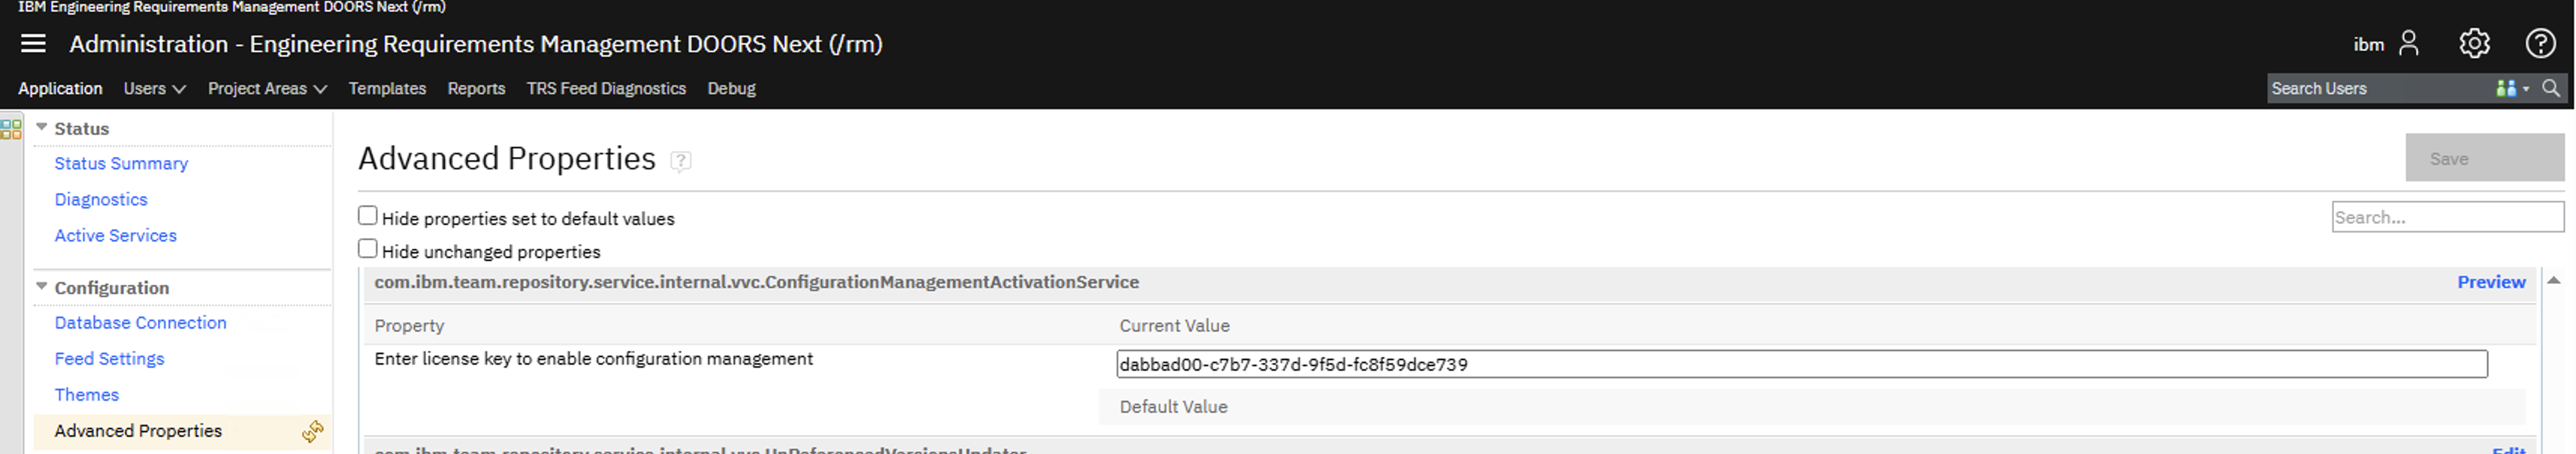
Task: Click the license key input field
Action: click(x=1800, y=364)
